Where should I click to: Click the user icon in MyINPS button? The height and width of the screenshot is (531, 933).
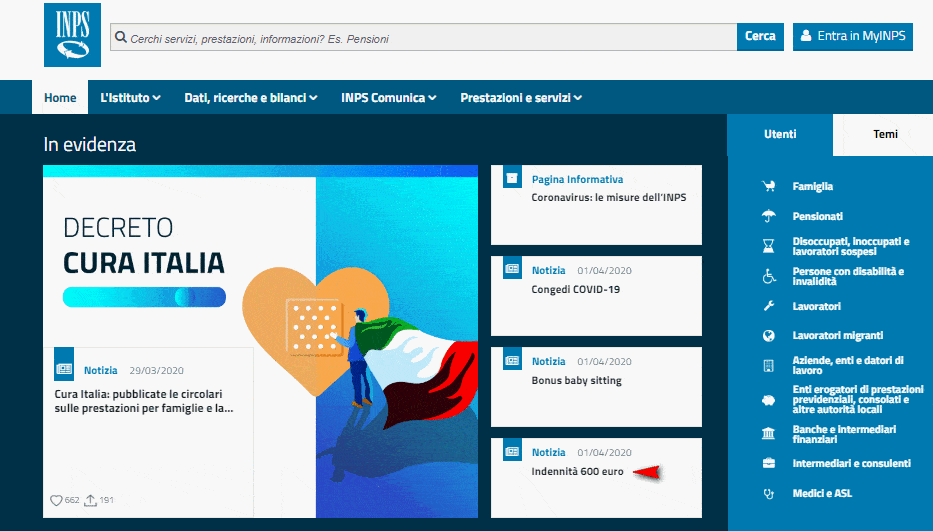point(806,36)
